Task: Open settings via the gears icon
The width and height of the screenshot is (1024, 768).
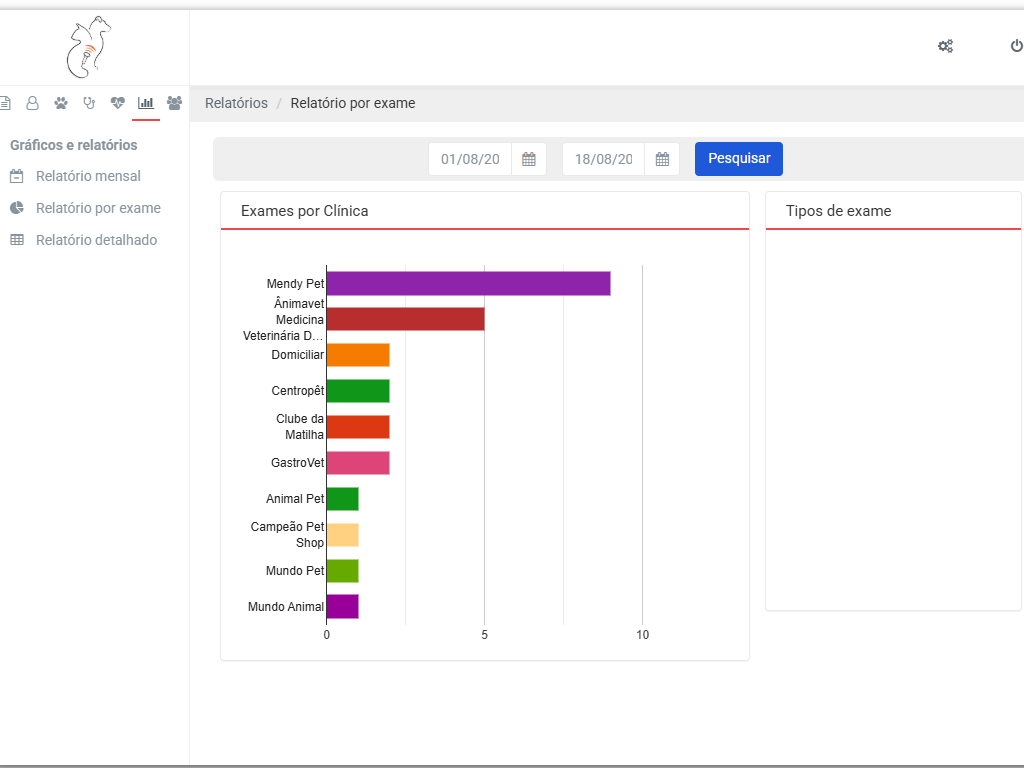Action: 945,46
